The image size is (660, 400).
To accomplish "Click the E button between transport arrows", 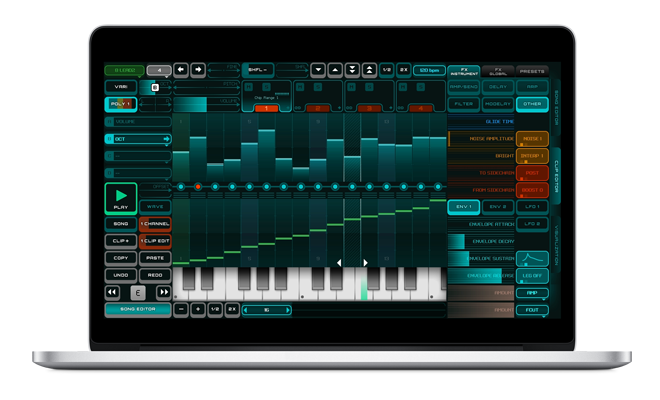I will click(138, 292).
